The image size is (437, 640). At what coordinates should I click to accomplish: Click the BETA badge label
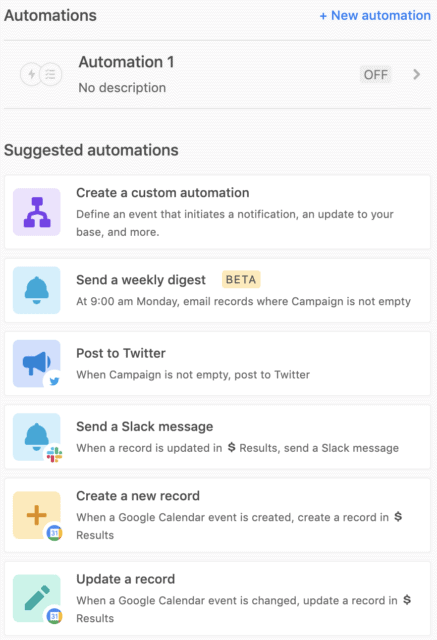pyautogui.click(x=241, y=280)
